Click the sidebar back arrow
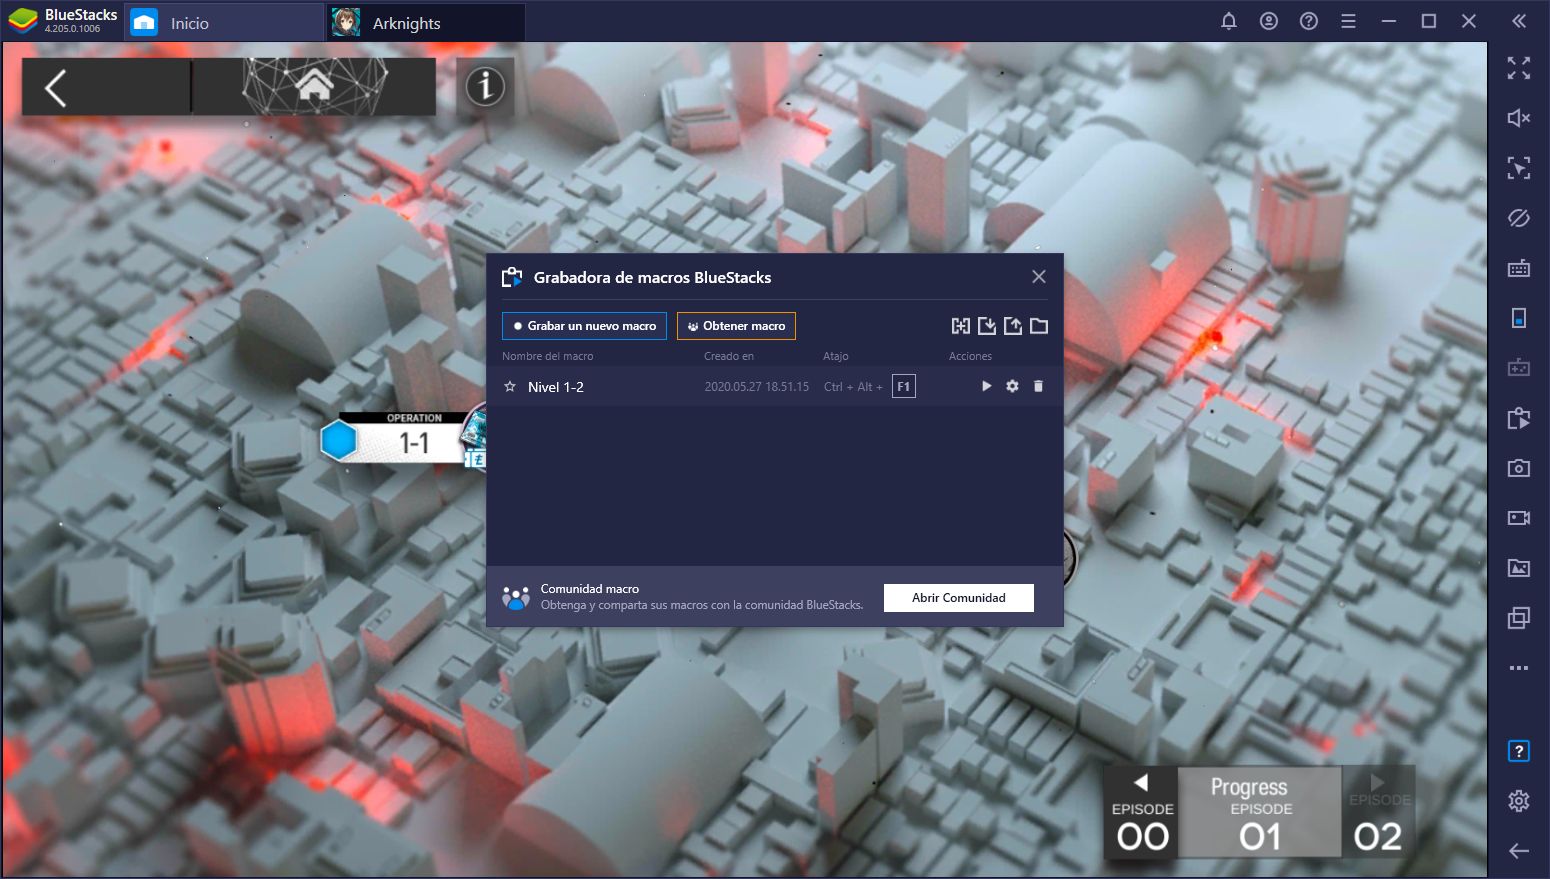 (x=1519, y=851)
